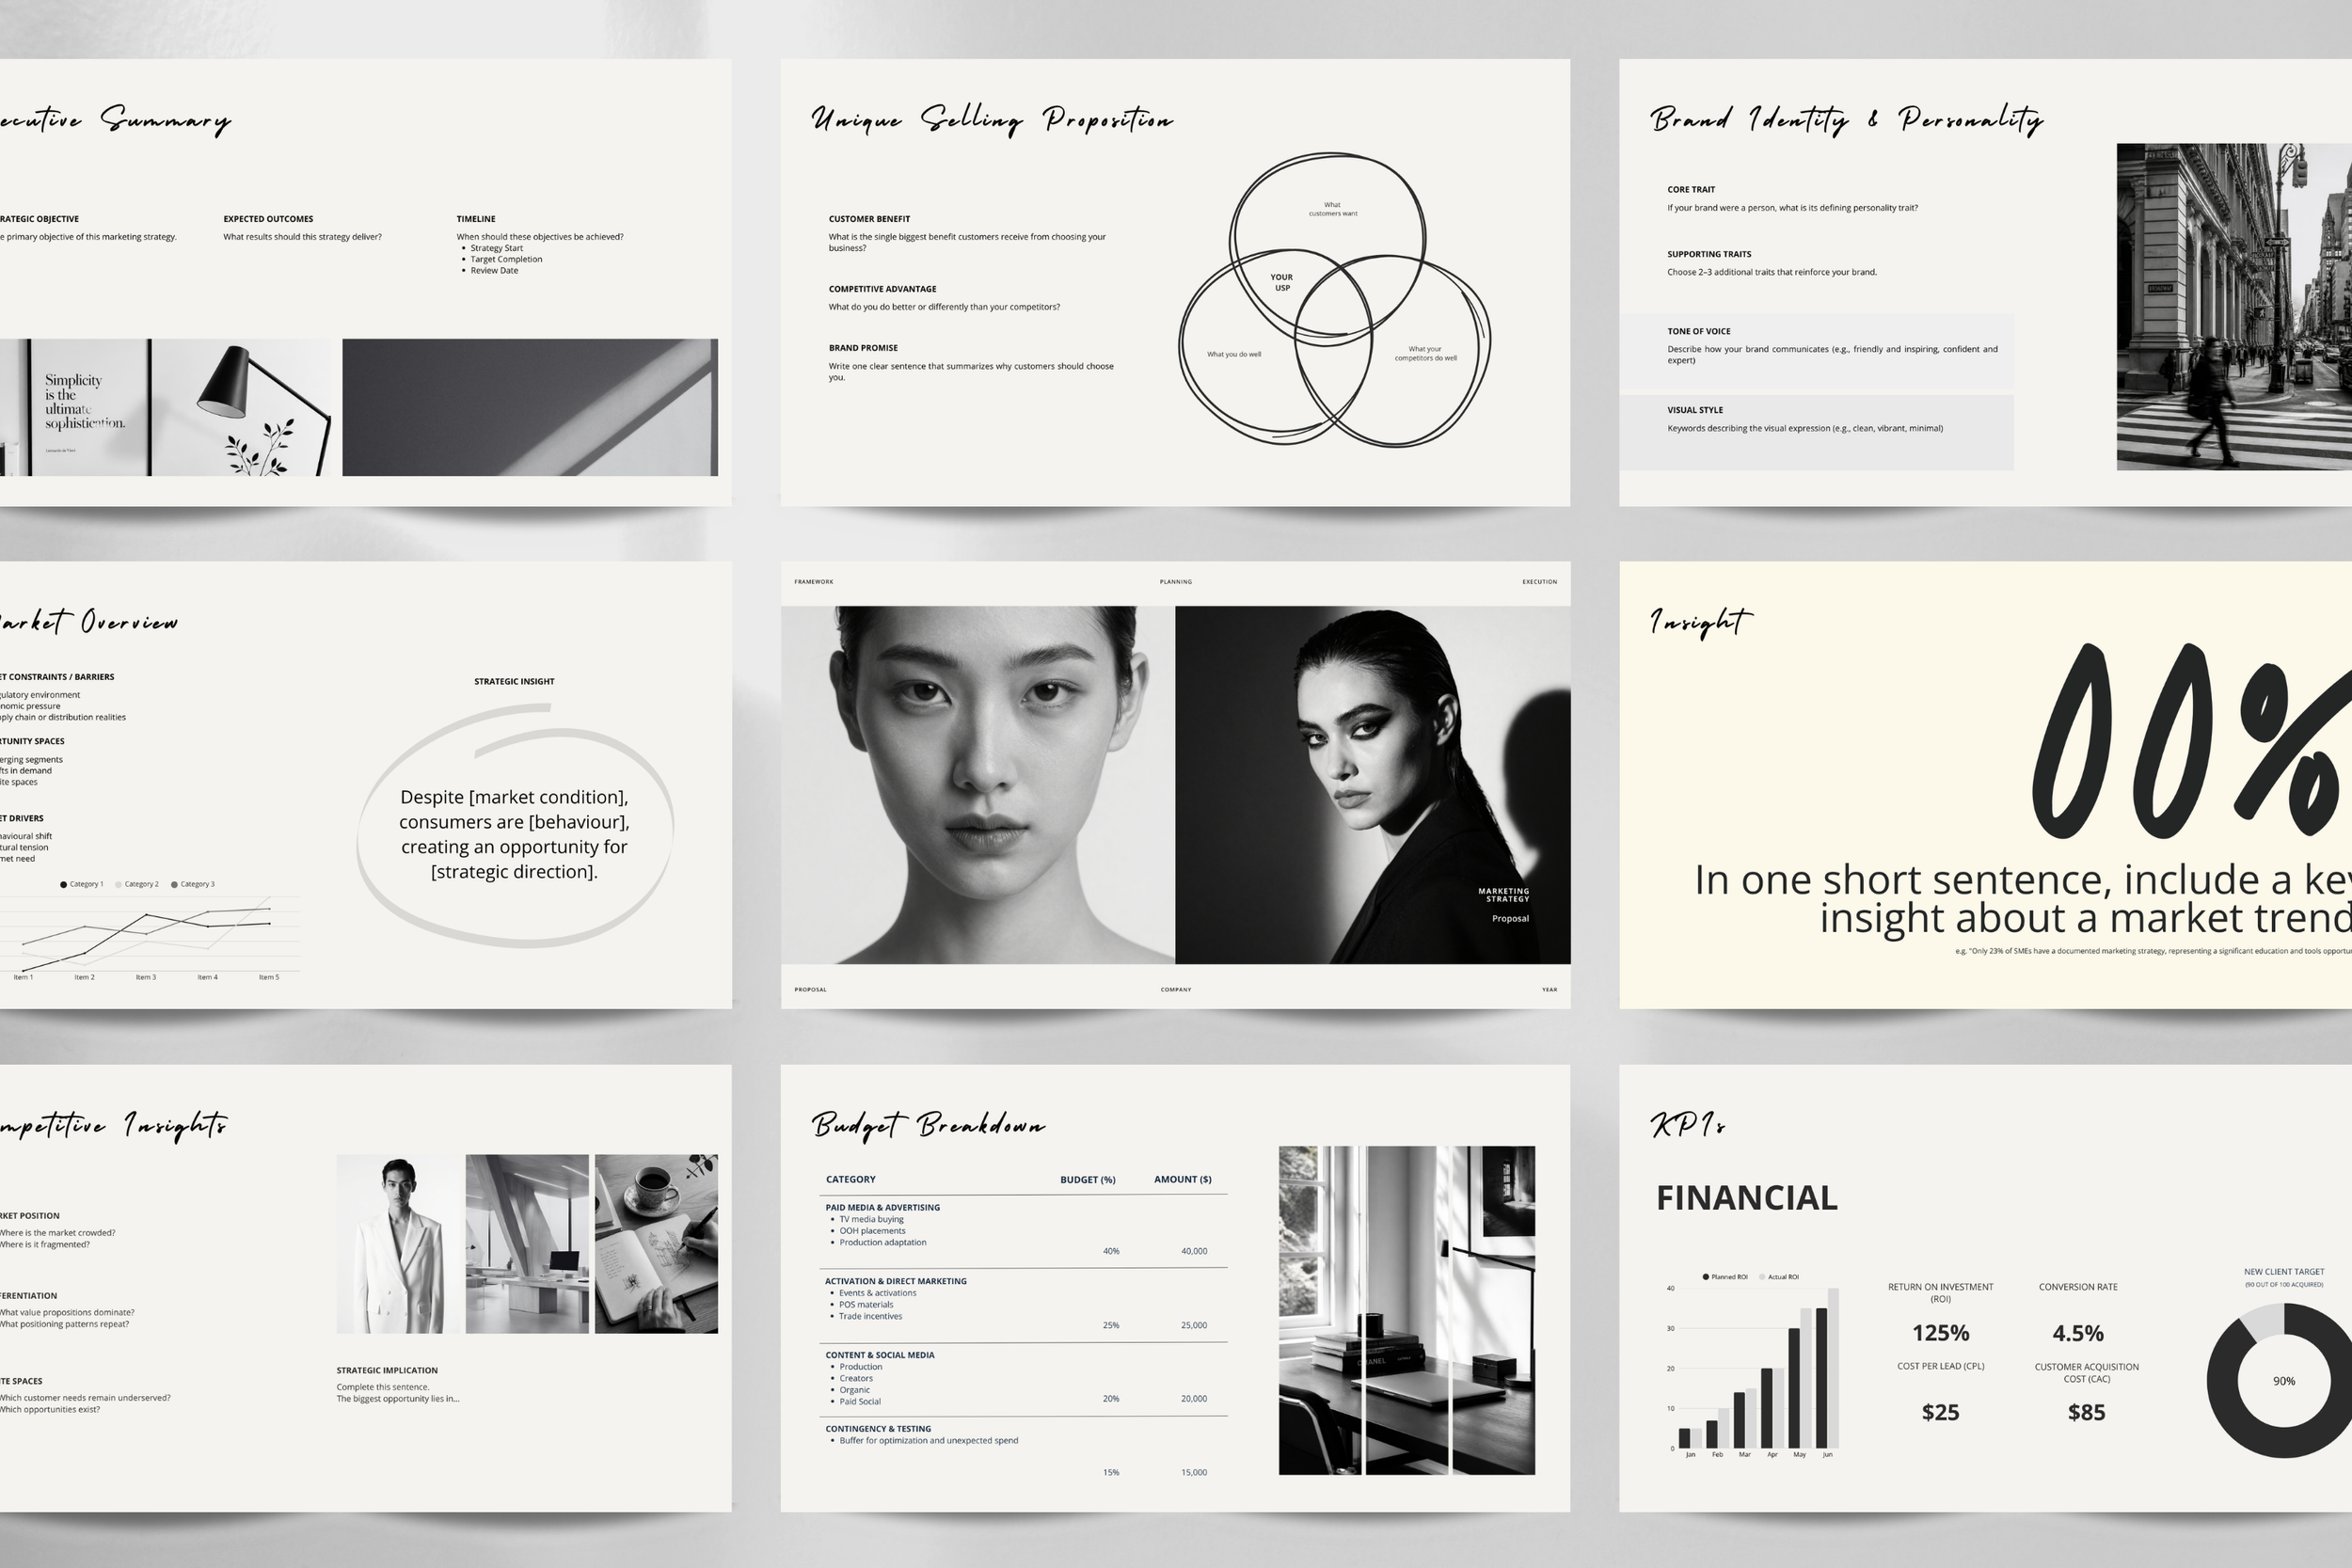The height and width of the screenshot is (1568, 2352).
Task: Click the 'SUPPORTING TRAITS' heading
Action: (1709, 254)
